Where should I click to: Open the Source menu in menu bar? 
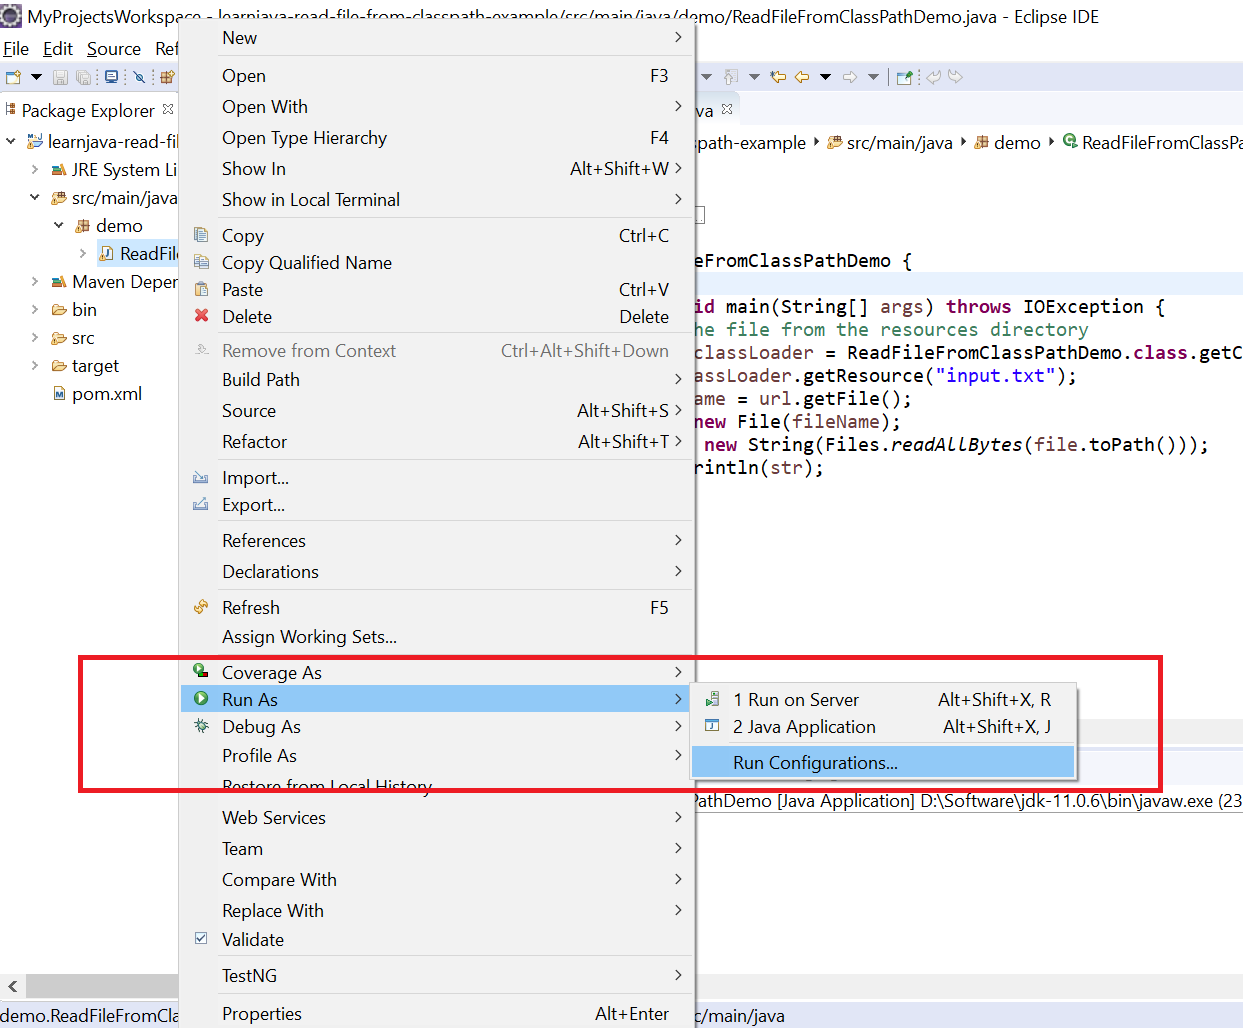114,49
